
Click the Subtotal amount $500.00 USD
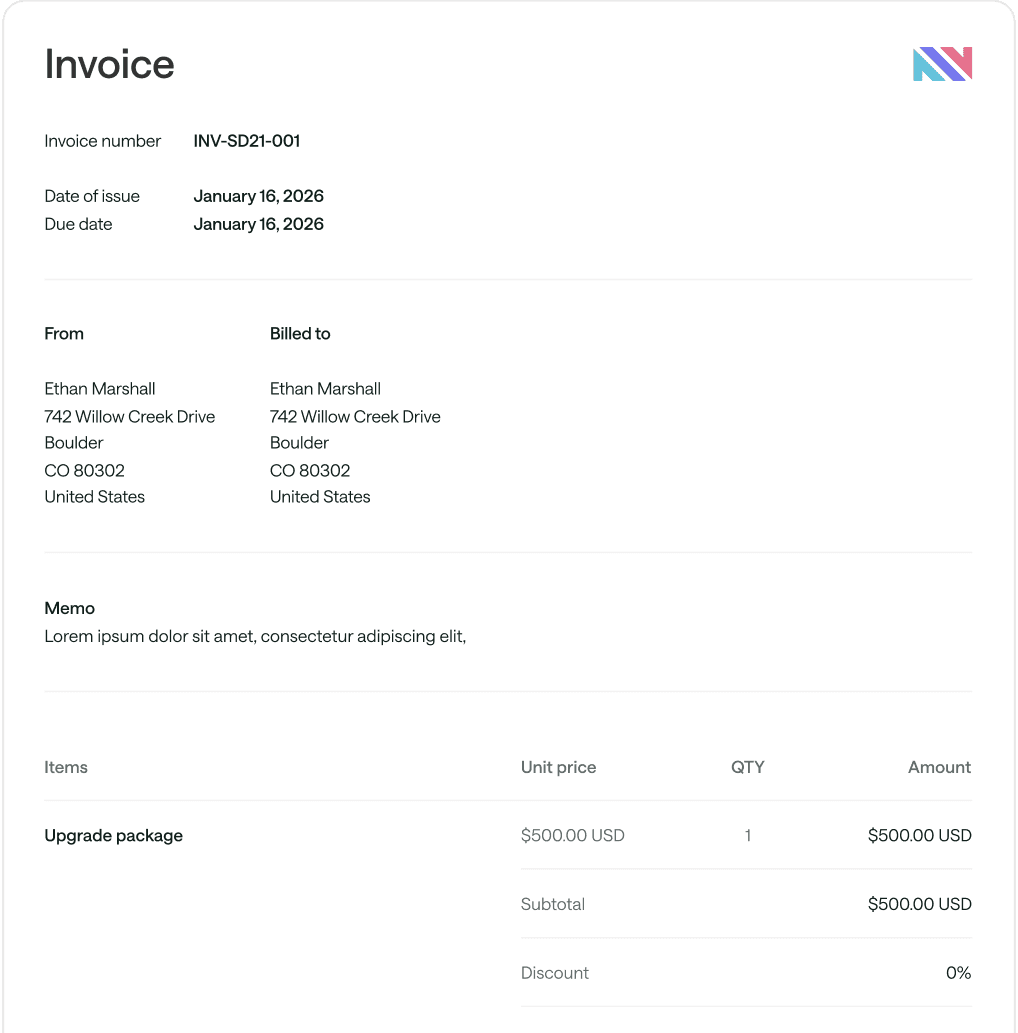(919, 904)
